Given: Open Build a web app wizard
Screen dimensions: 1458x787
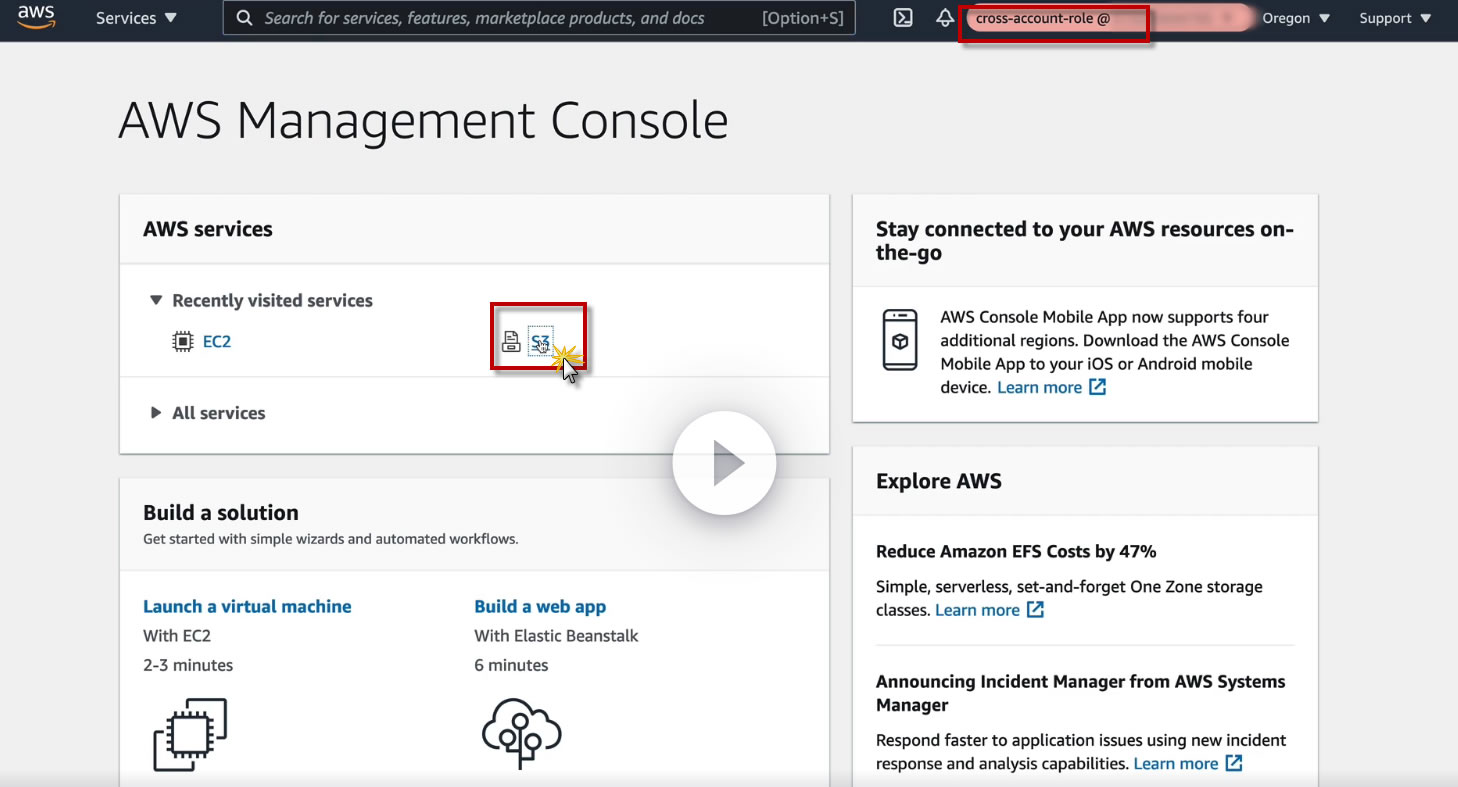Looking at the screenshot, I should 540,607.
